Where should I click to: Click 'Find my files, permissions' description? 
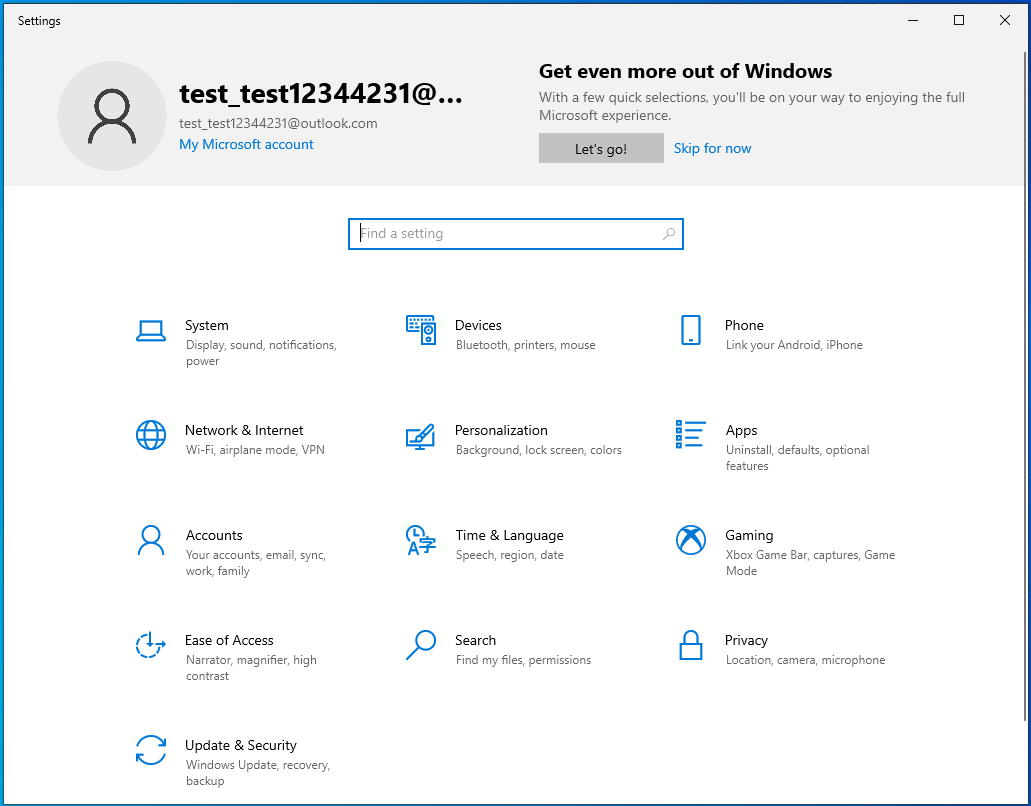click(523, 660)
